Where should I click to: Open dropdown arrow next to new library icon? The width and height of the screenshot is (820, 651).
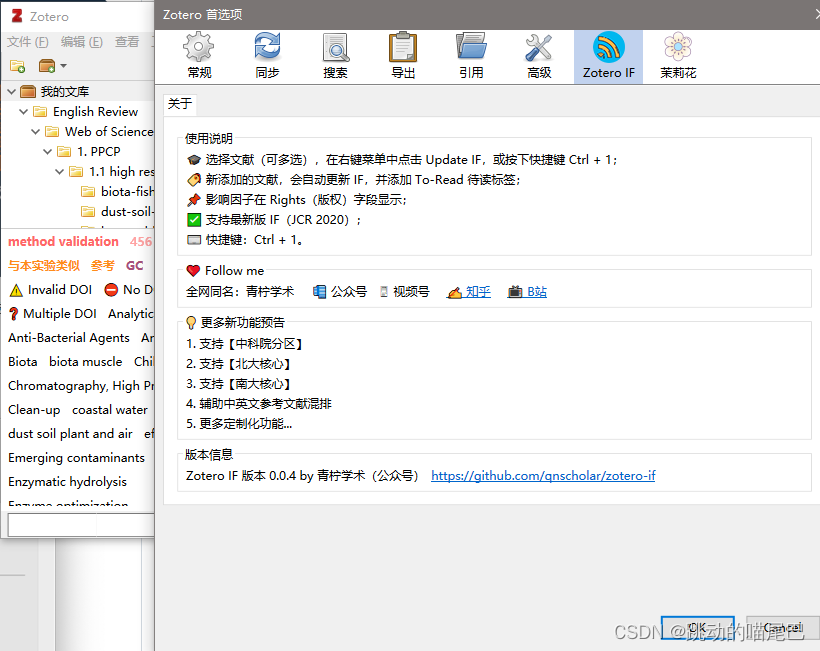pos(63,66)
